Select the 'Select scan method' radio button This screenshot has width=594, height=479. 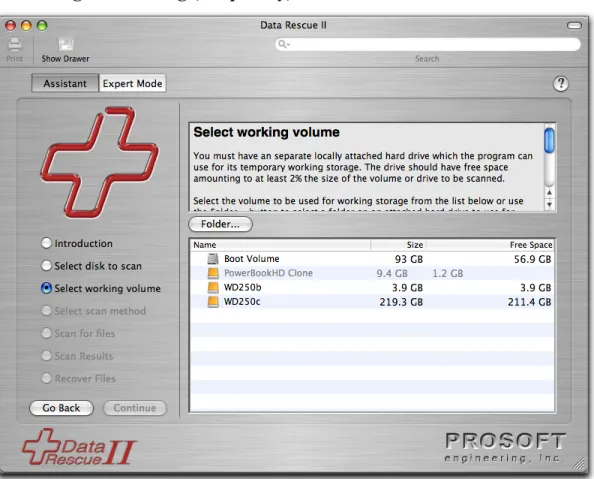(46, 311)
